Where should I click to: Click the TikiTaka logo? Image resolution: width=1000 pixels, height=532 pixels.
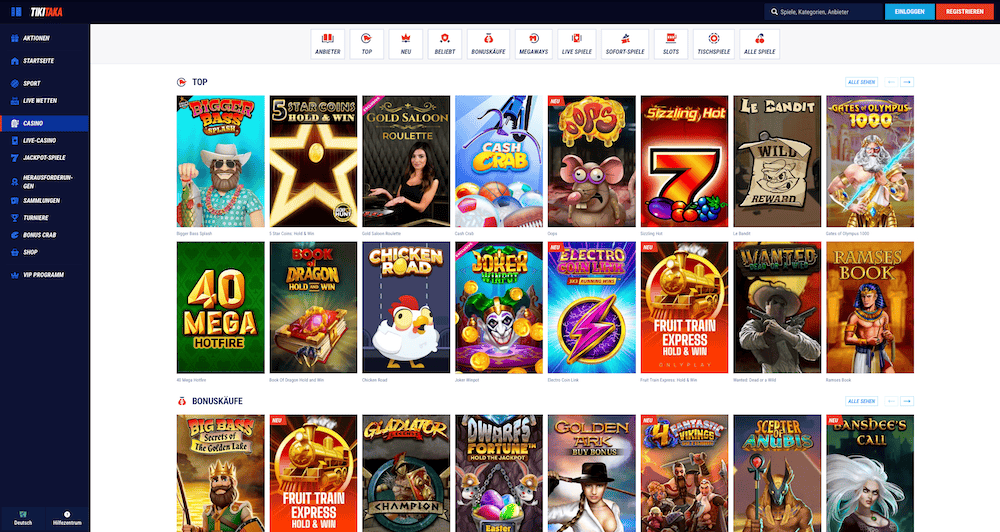(47, 11)
